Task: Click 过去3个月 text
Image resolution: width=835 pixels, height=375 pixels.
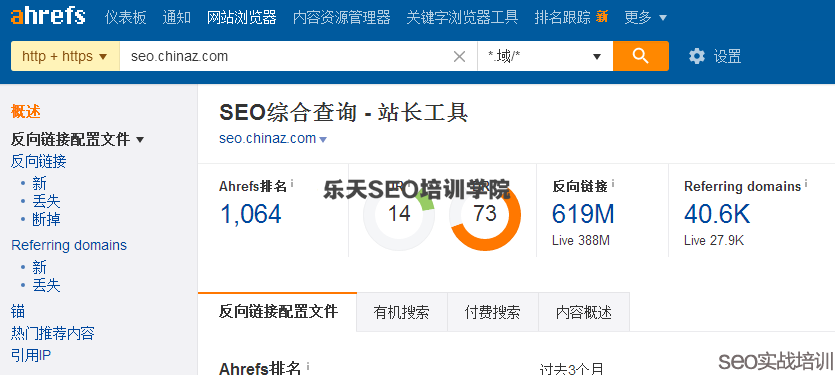Action: 572,369
